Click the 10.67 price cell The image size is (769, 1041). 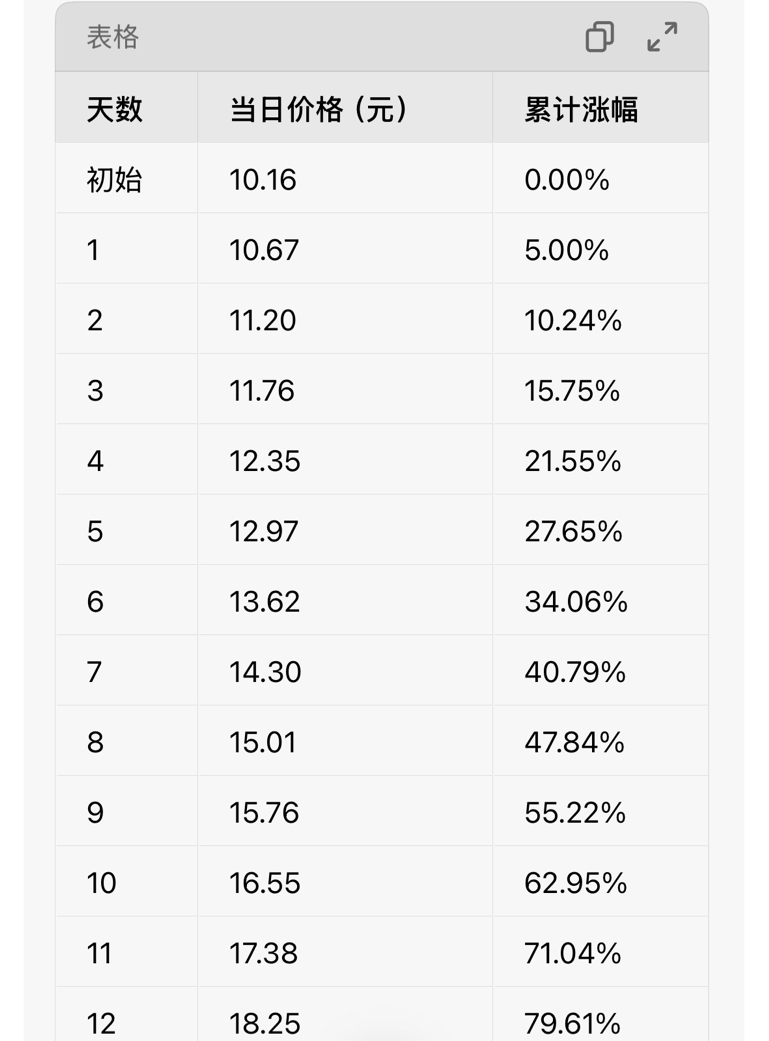[x=264, y=250]
